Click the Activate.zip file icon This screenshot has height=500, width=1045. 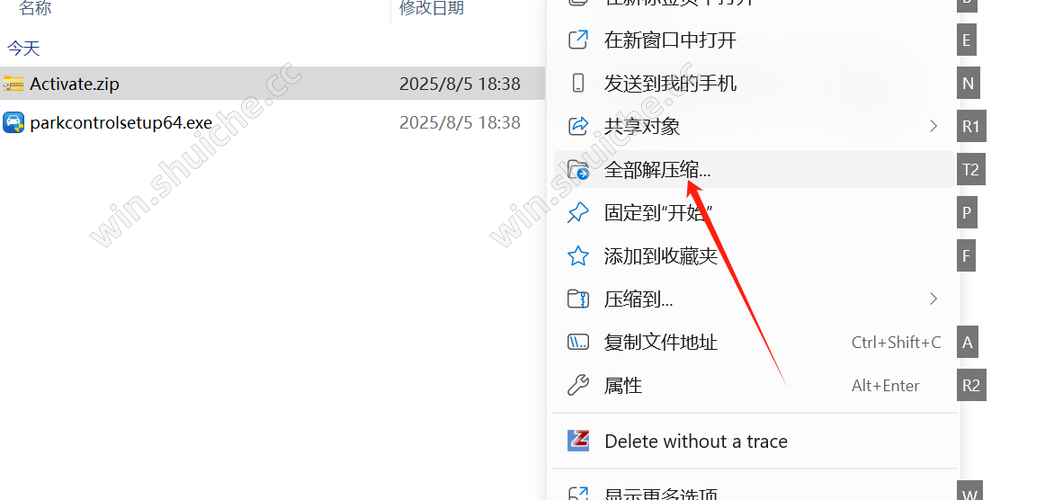(x=13, y=84)
